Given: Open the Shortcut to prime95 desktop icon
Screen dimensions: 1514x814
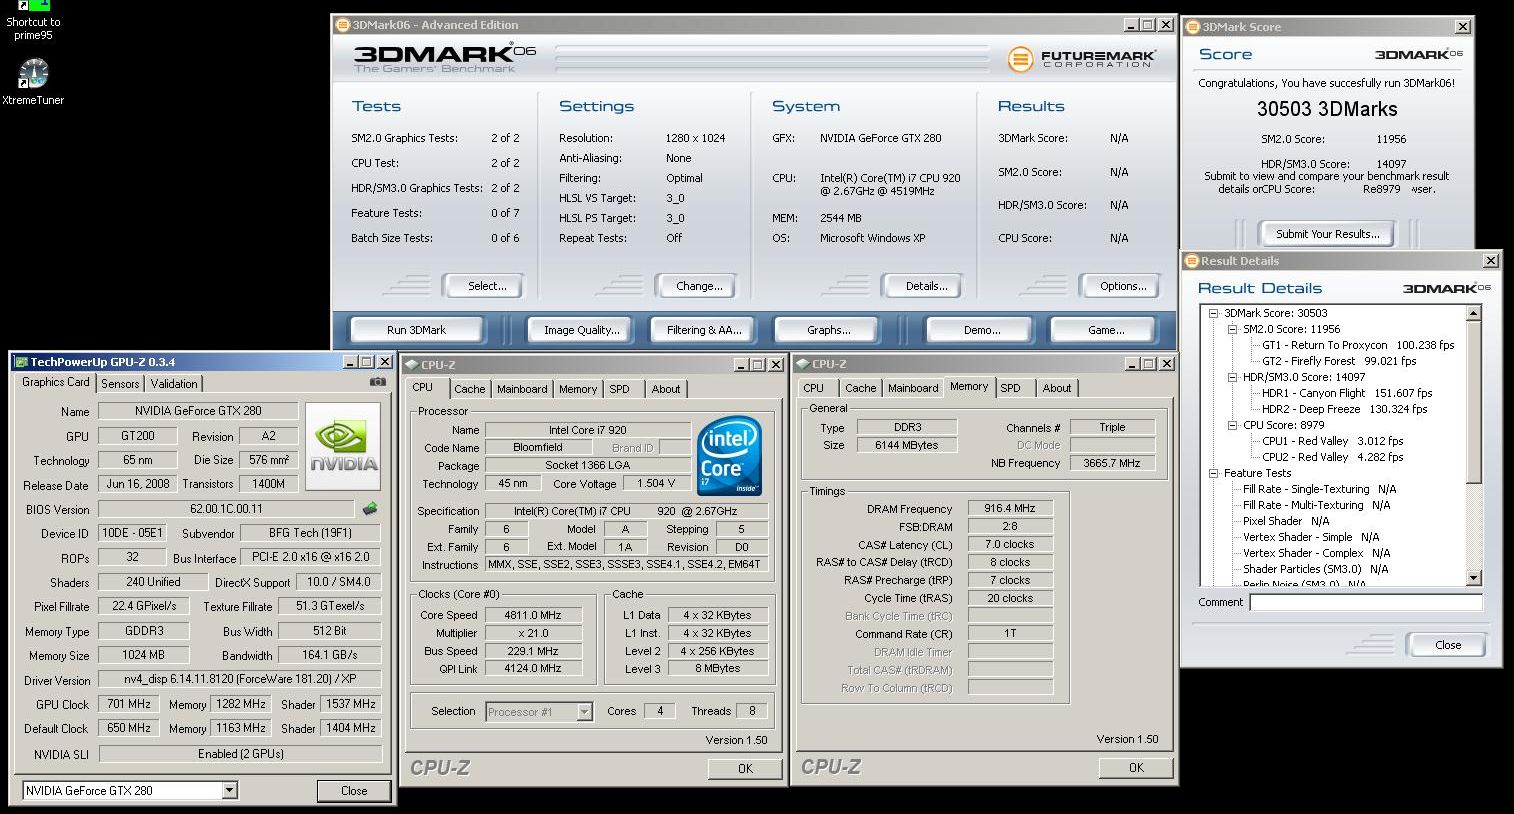Looking at the screenshot, I should pos(33,20).
